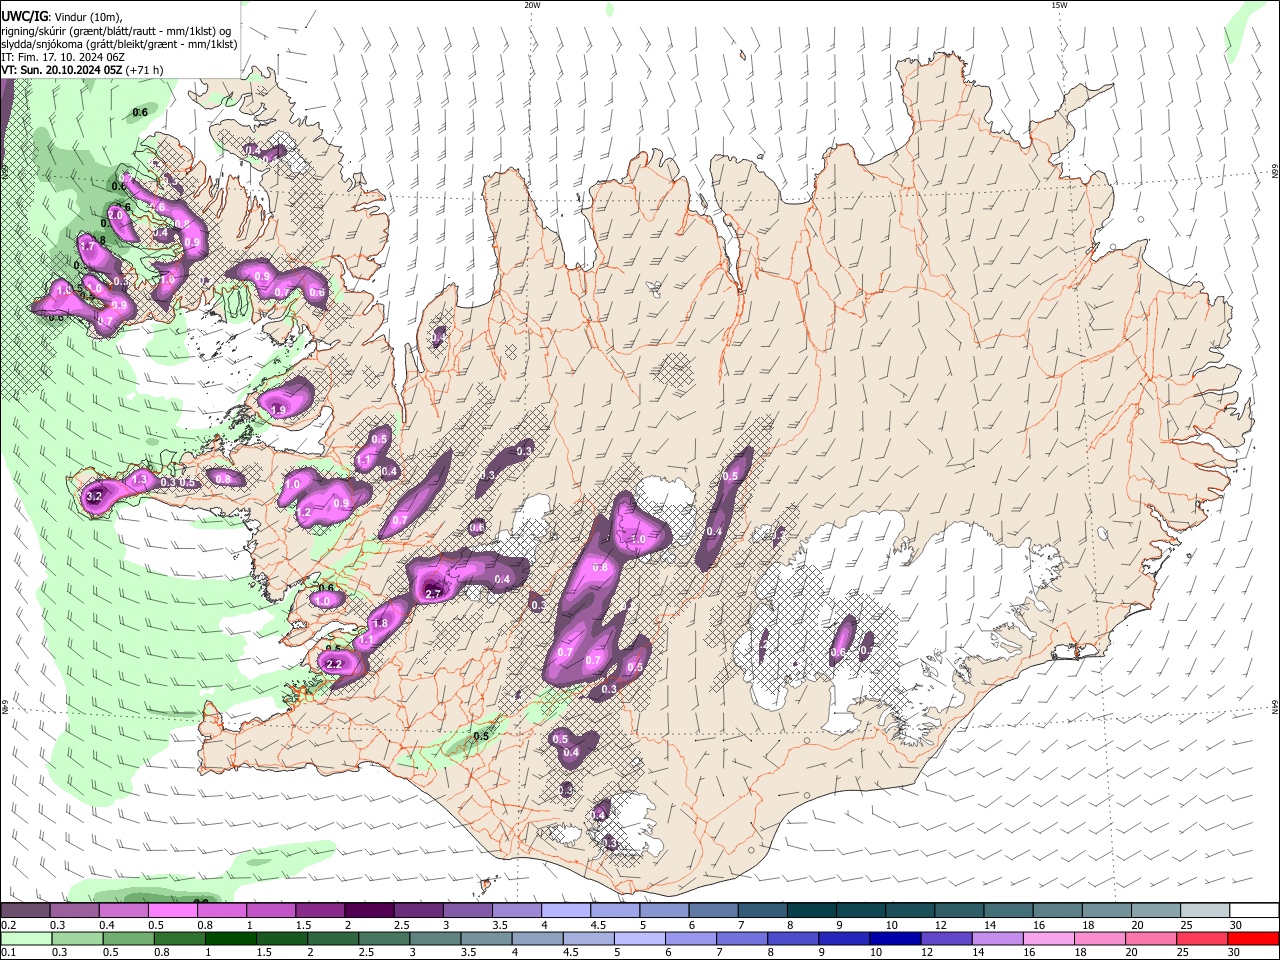Click the 20W longitude label
This screenshot has width=1280, height=960.
(x=532, y=5)
